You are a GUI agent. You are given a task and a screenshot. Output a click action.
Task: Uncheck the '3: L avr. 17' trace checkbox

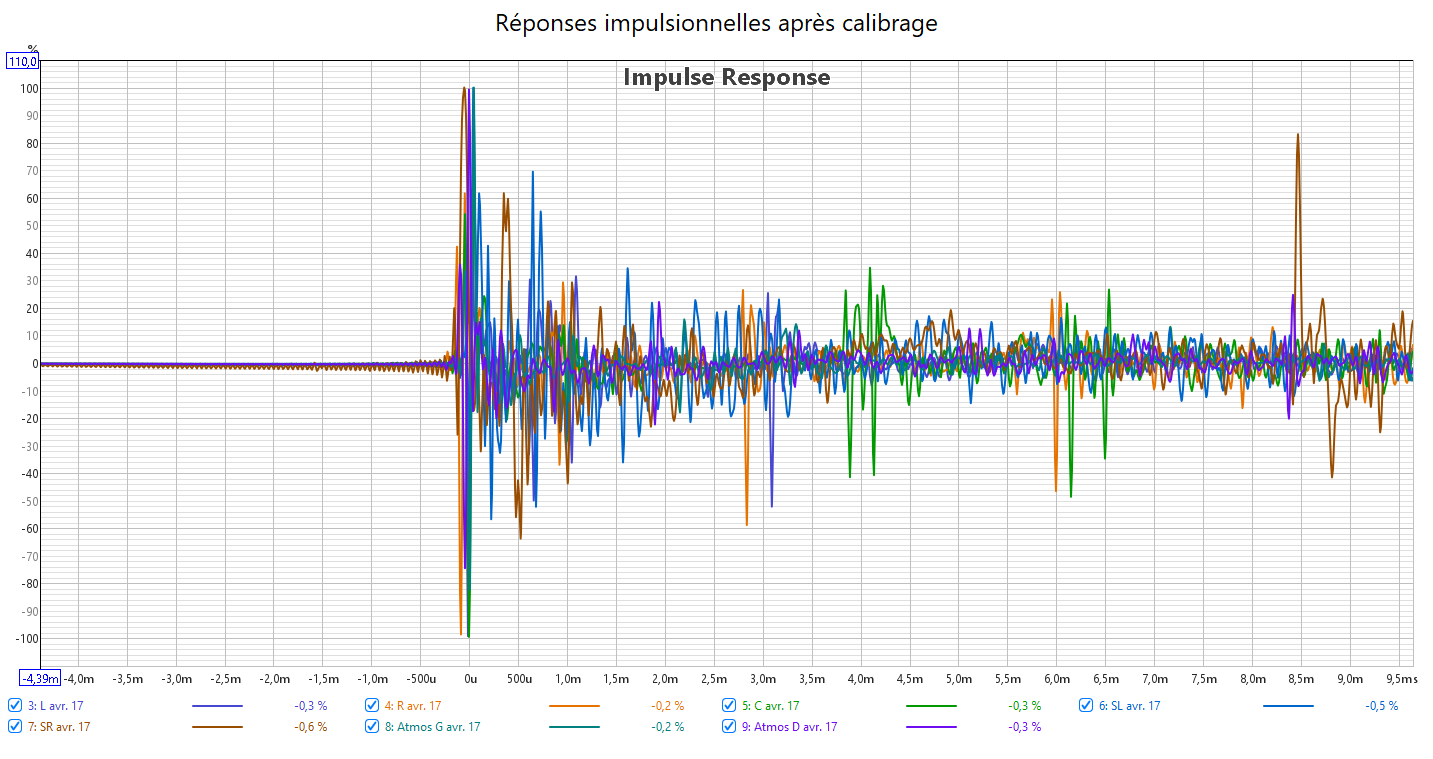[x=15, y=706]
